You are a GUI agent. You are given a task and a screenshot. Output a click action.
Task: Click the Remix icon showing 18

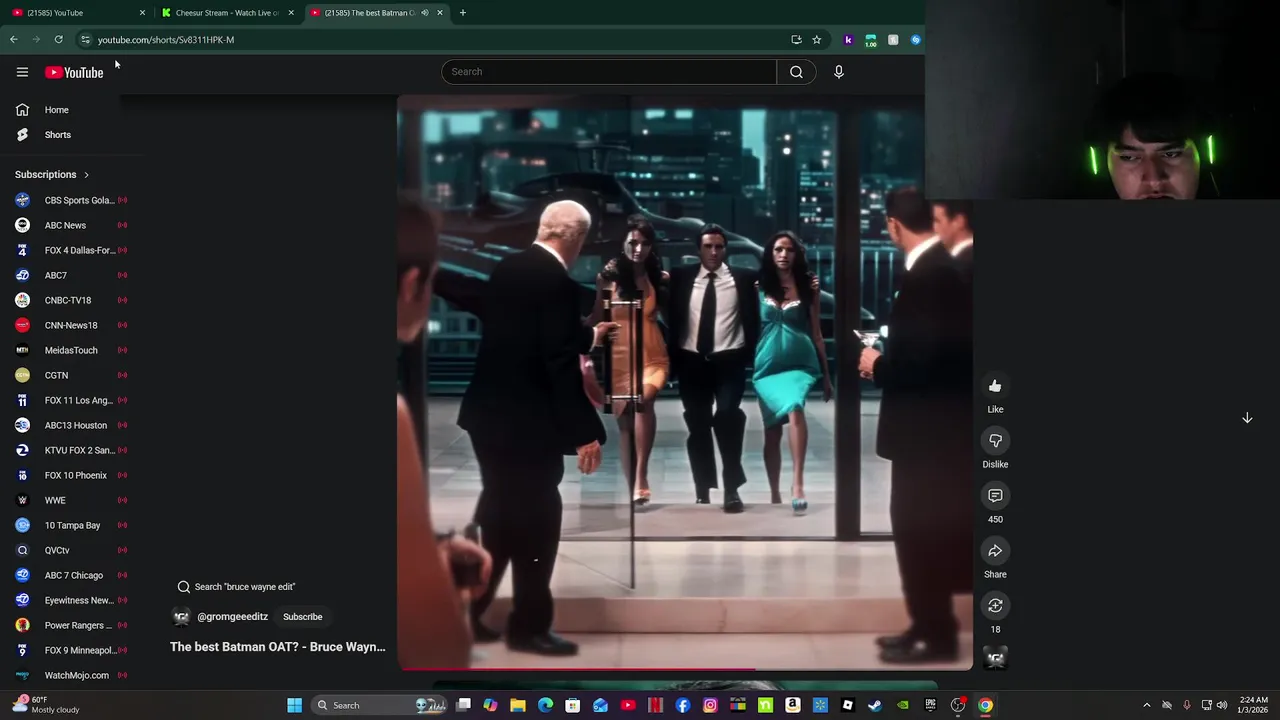point(995,606)
